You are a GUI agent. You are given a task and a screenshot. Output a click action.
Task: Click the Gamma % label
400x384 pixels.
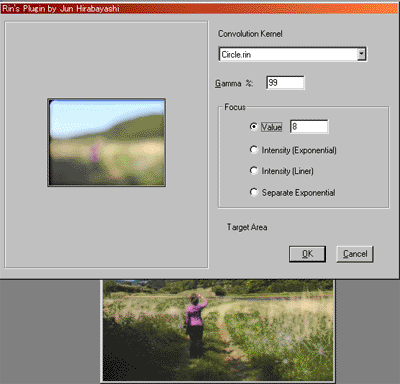[234, 83]
